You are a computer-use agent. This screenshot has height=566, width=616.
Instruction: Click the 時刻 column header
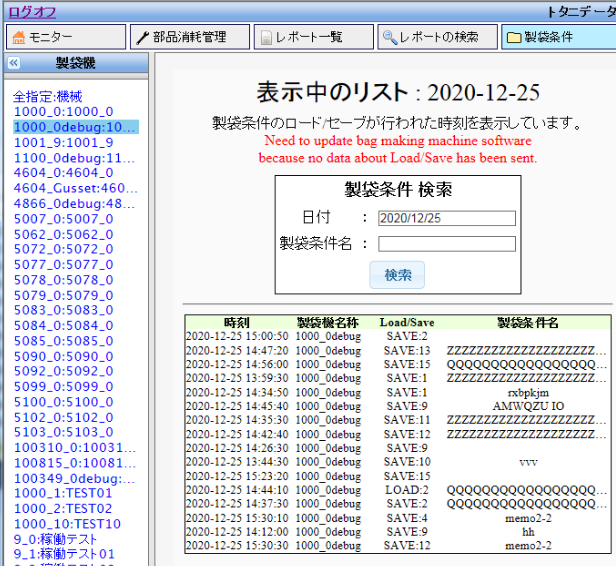[237, 322]
